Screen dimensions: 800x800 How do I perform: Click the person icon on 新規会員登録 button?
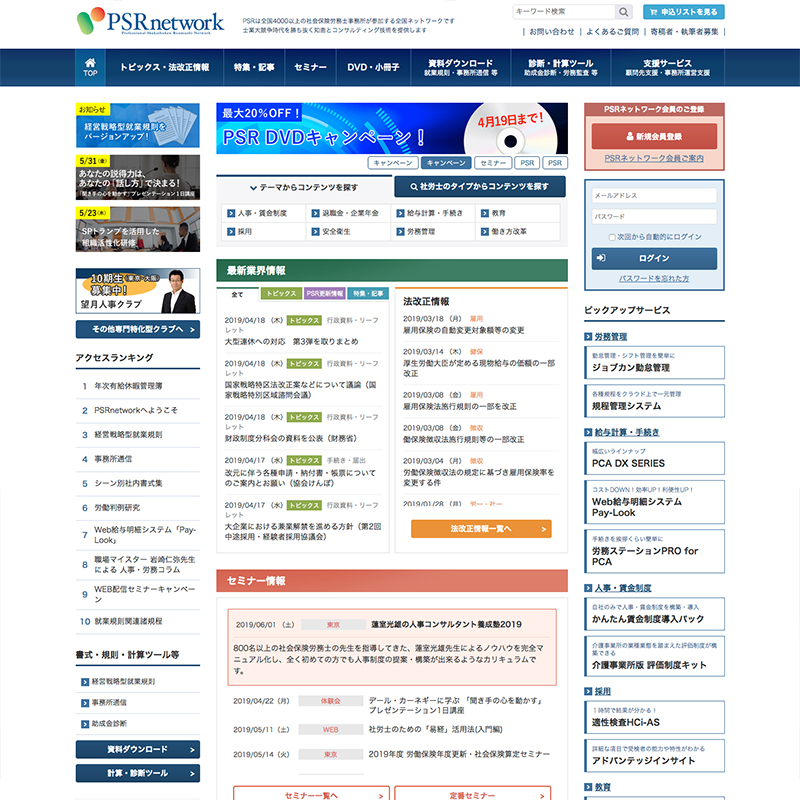pos(630,136)
